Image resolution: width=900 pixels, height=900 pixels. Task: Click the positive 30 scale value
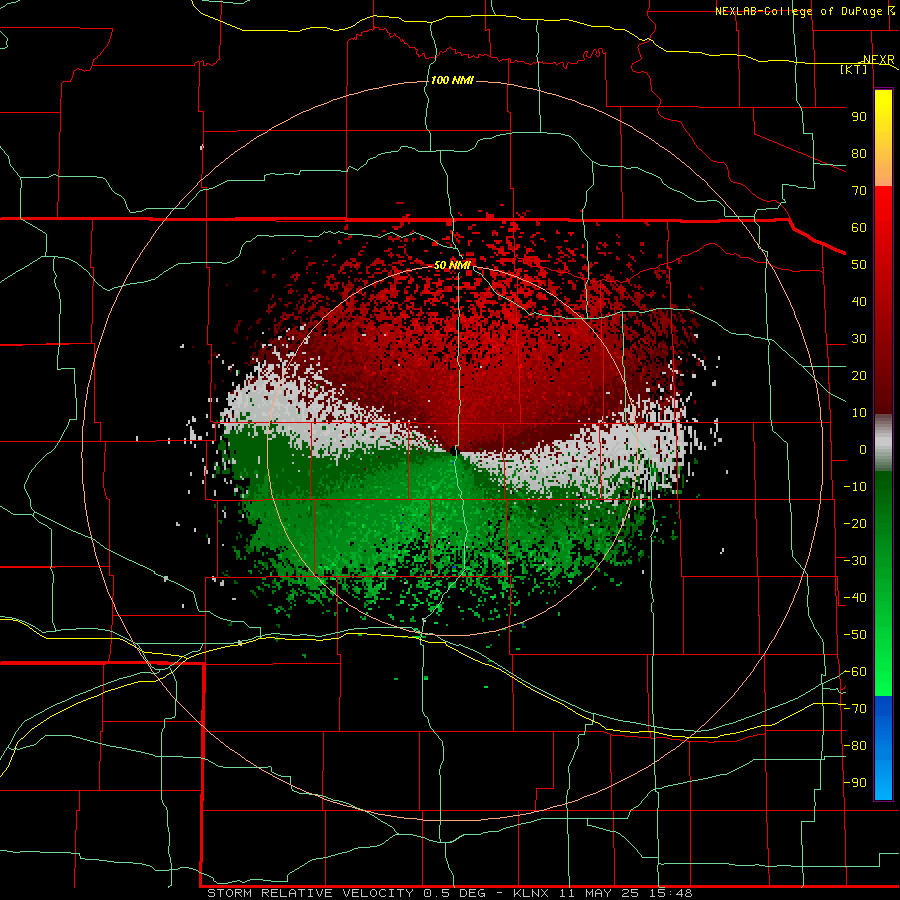(x=859, y=339)
